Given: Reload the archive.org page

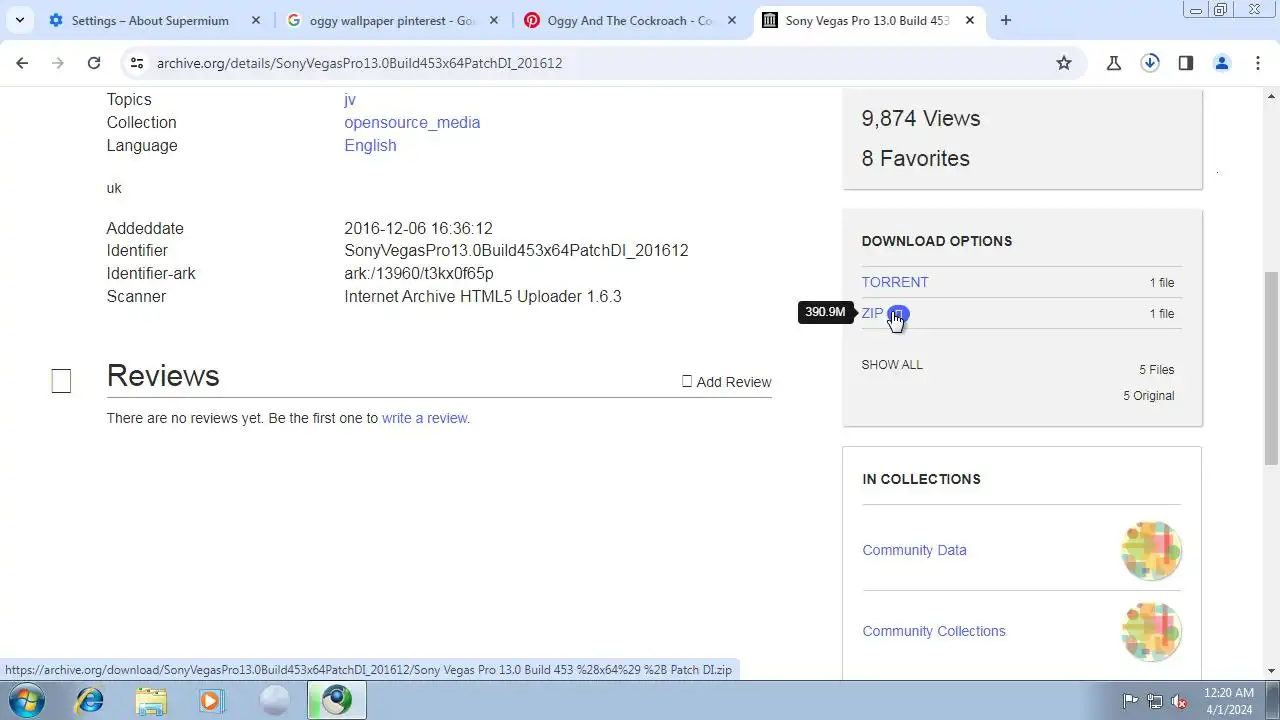Looking at the screenshot, I should point(94,63).
